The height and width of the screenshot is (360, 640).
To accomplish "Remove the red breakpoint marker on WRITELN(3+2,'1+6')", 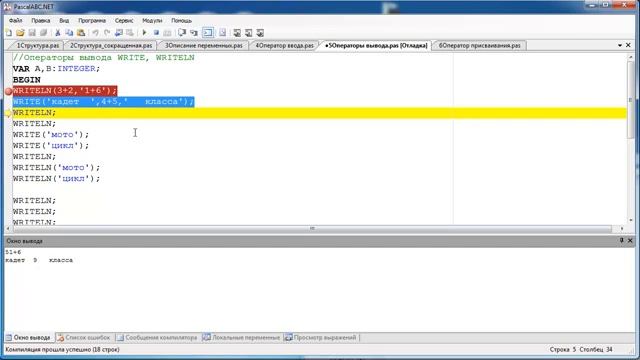I will [8, 91].
